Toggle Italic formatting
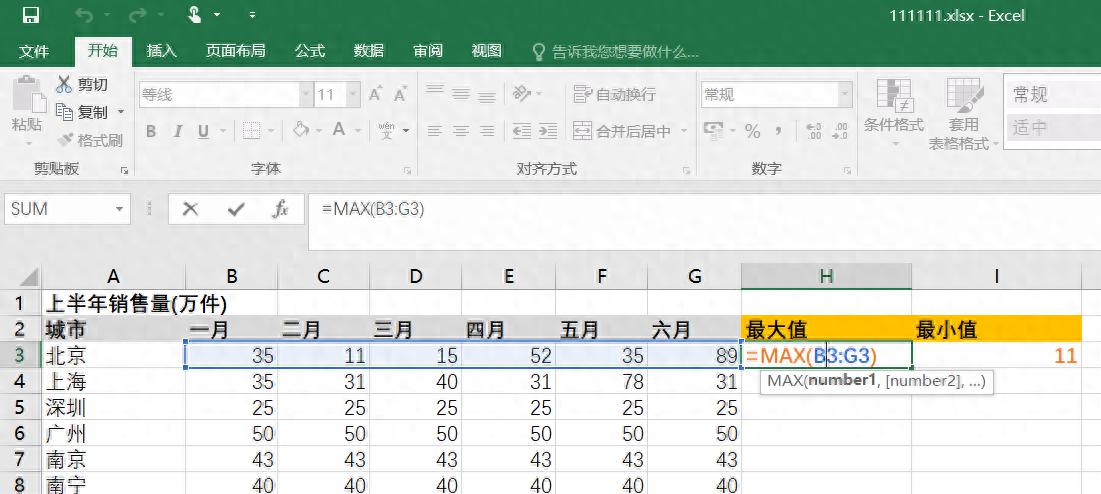Image resolution: width=1101 pixels, height=494 pixels. click(177, 131)
